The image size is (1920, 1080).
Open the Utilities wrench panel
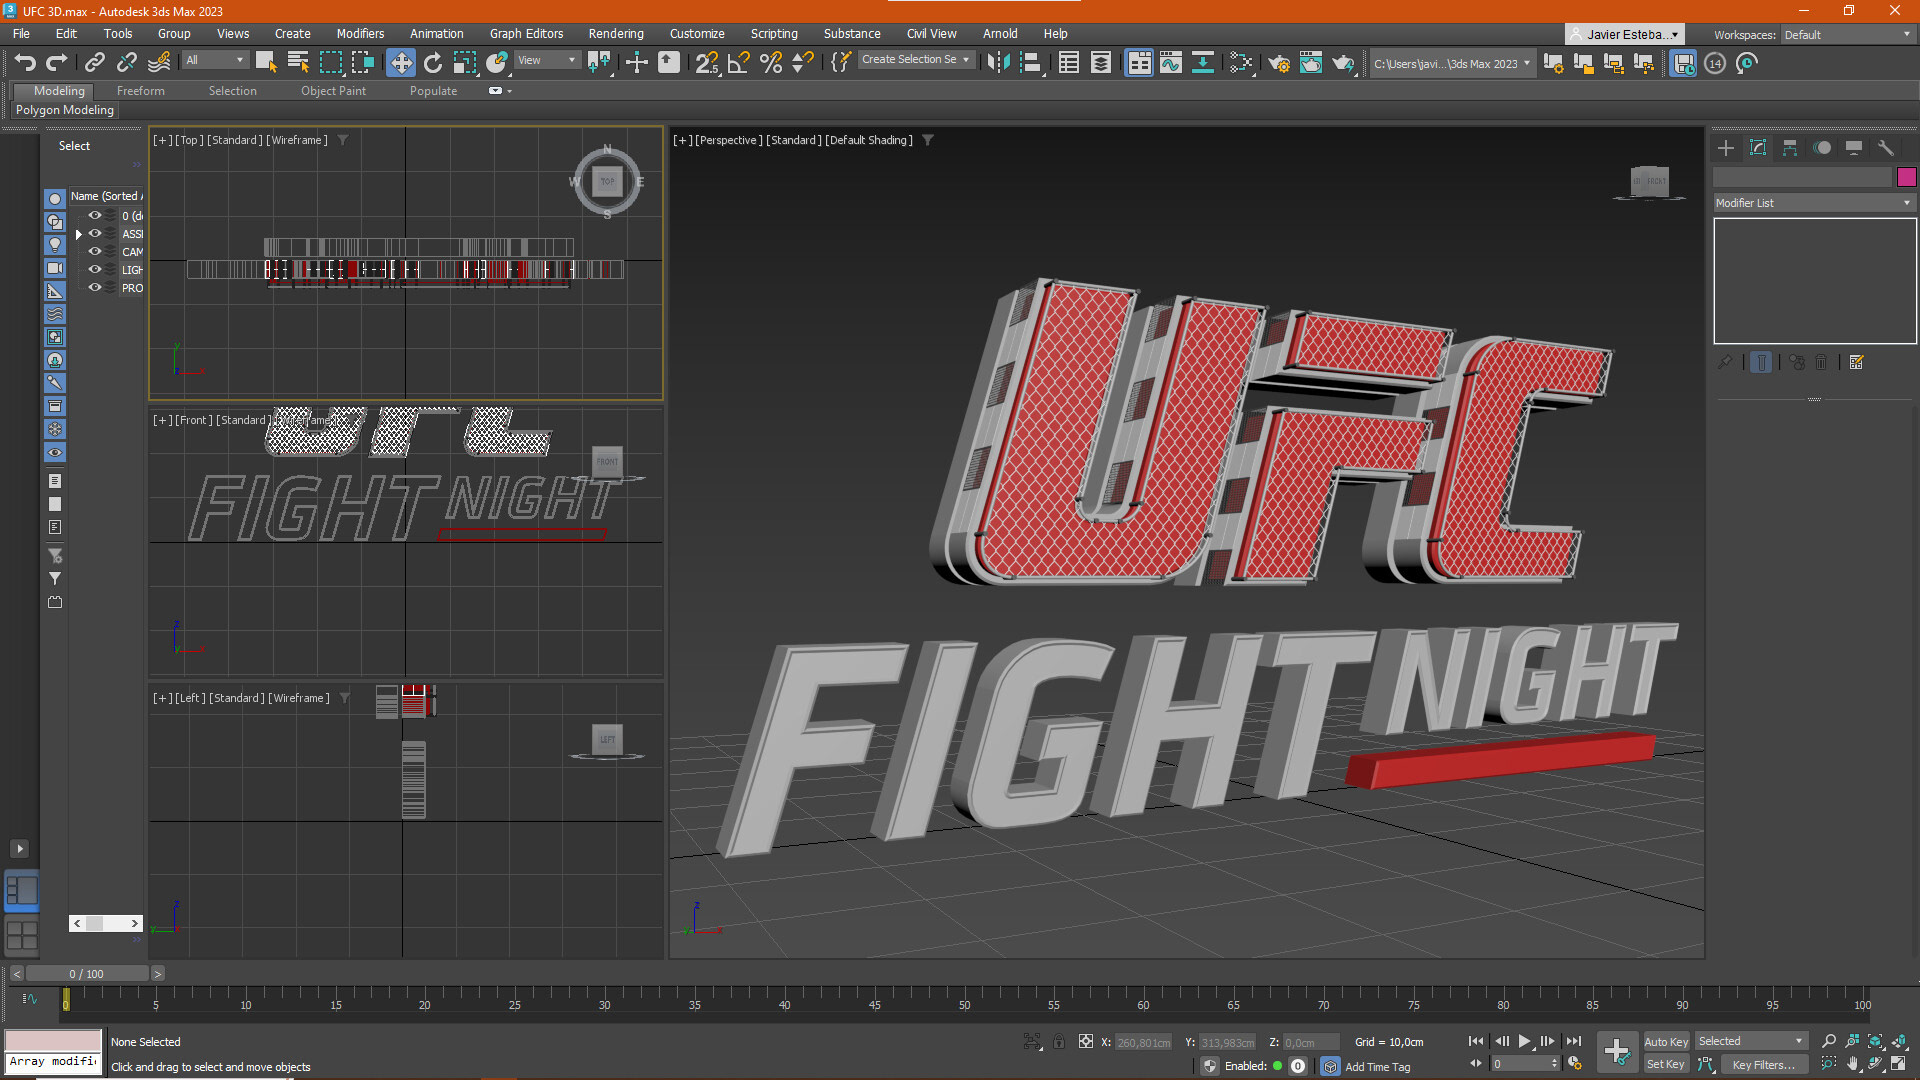pyautogui.click(x=1886, y=148)
